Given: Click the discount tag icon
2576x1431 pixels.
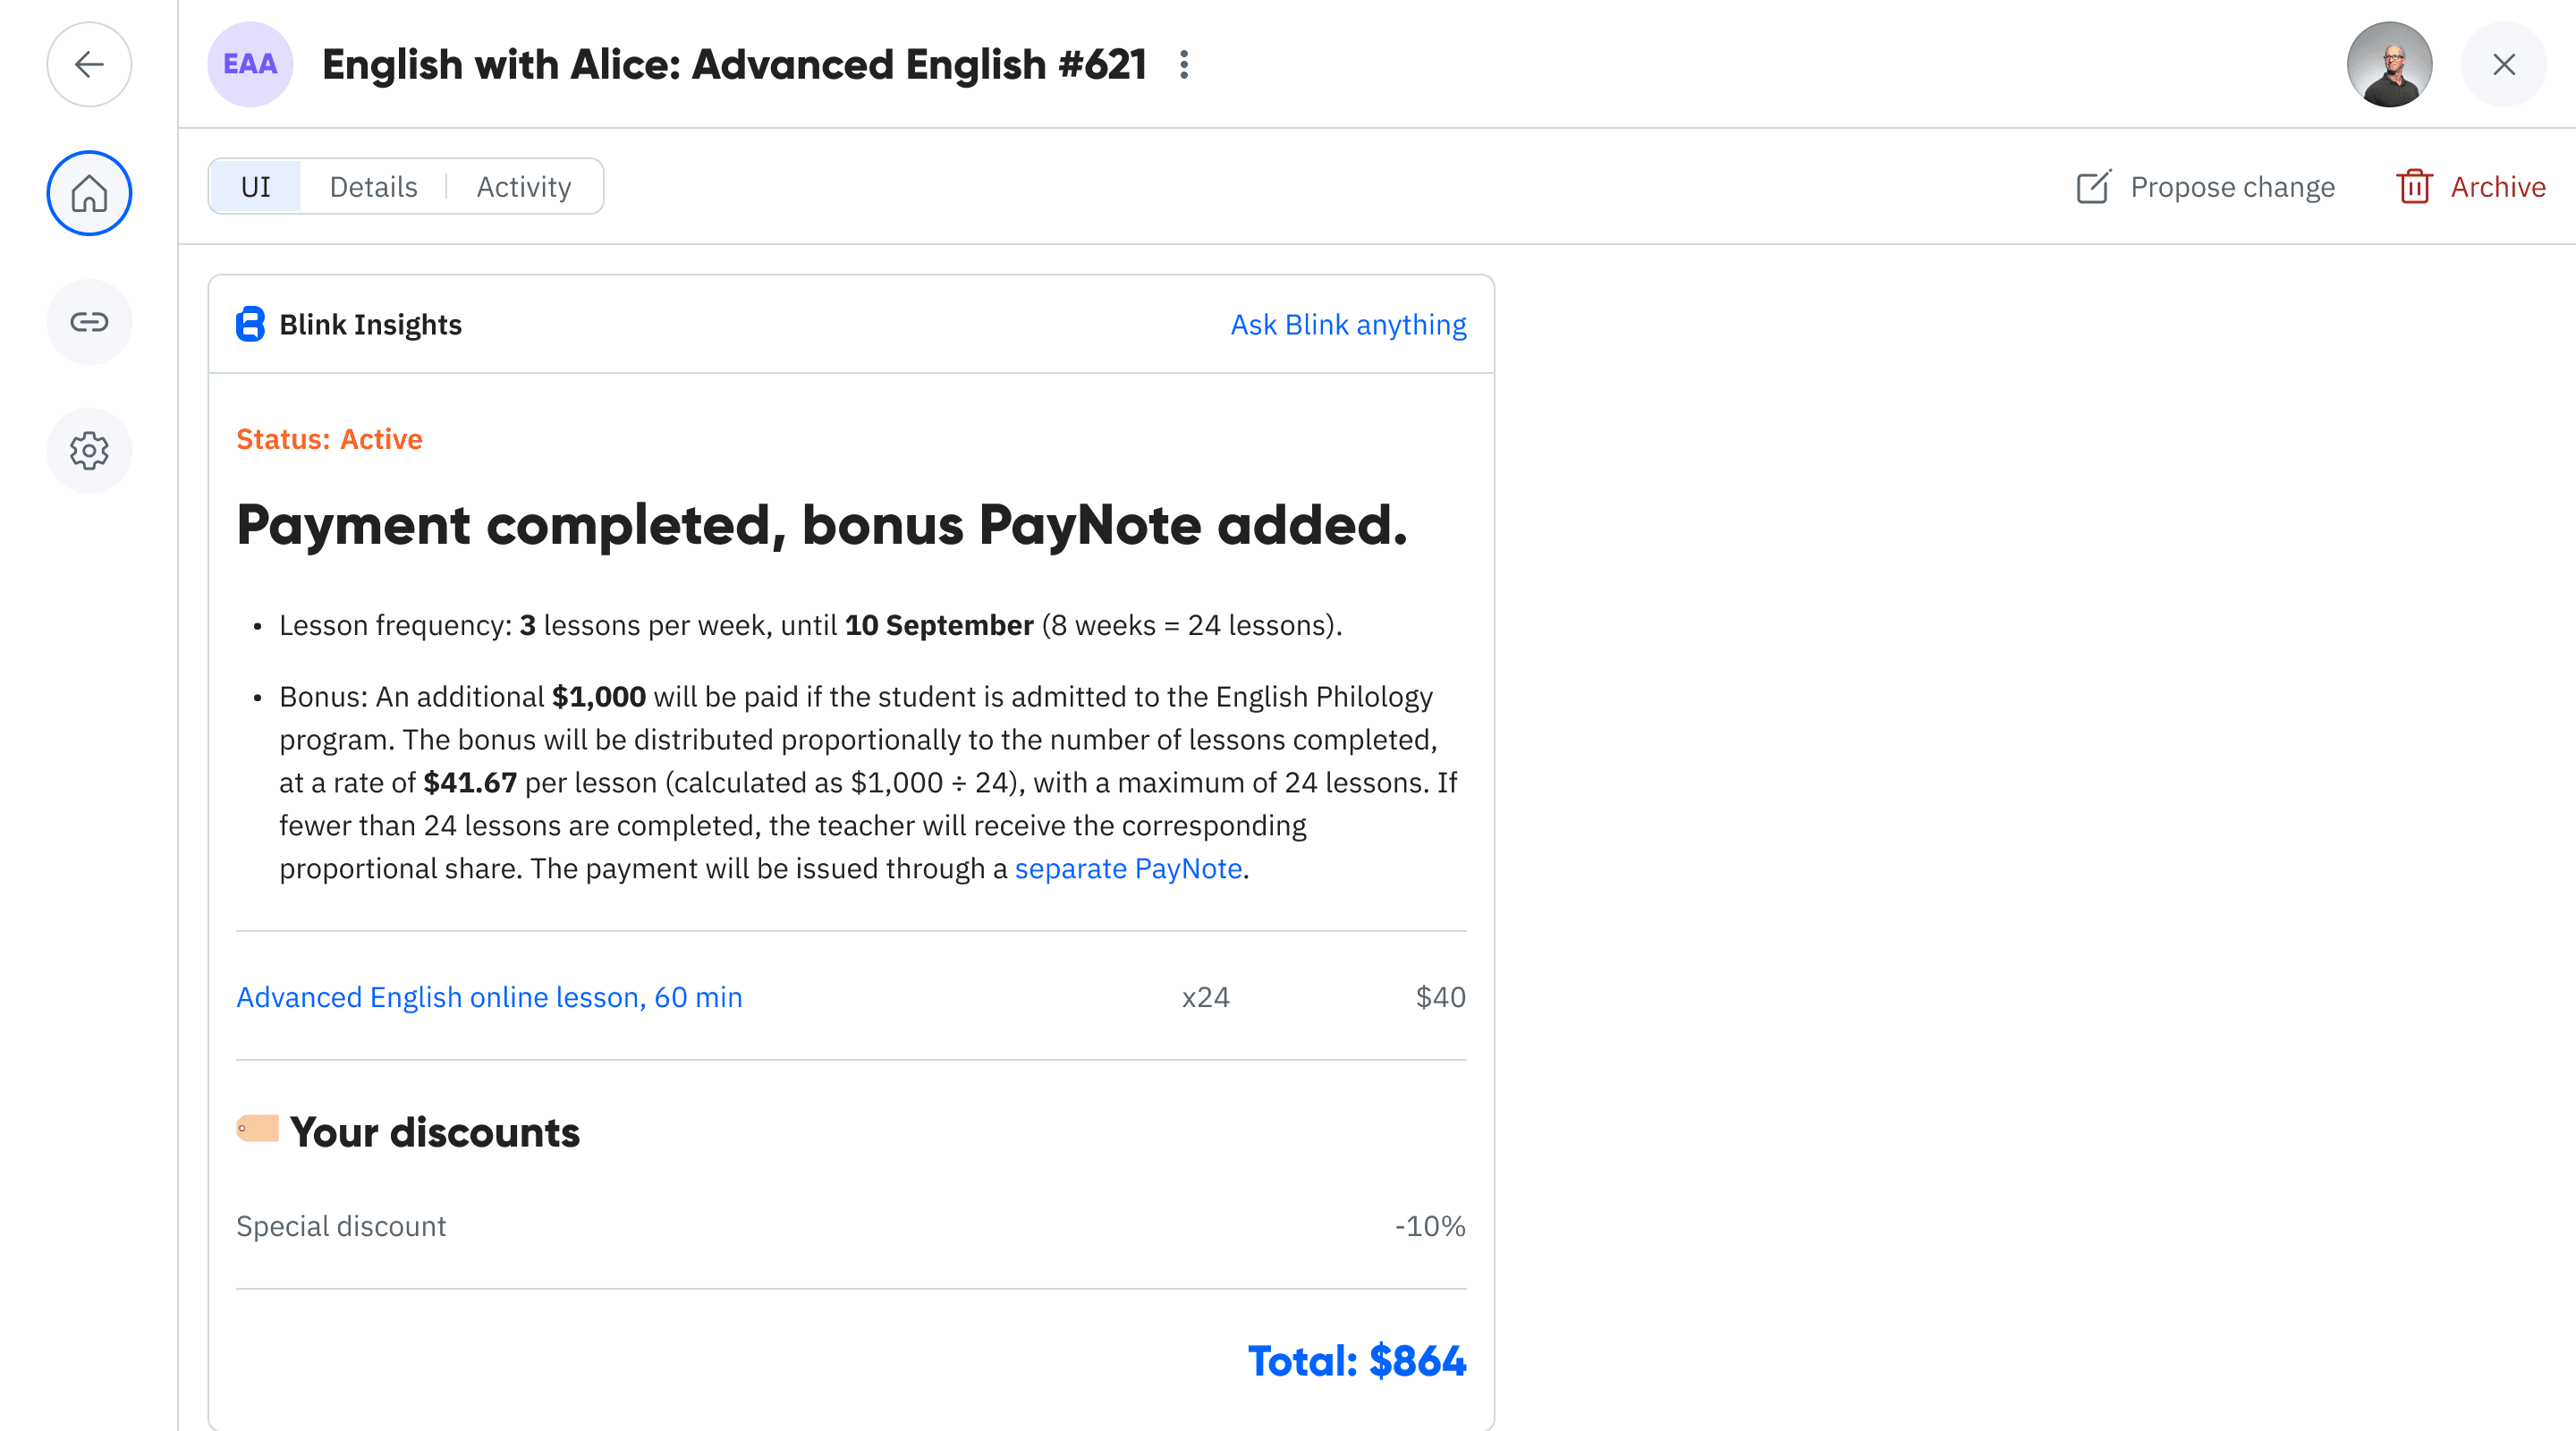Looking at the screenshot, I should coord(258,1130).
